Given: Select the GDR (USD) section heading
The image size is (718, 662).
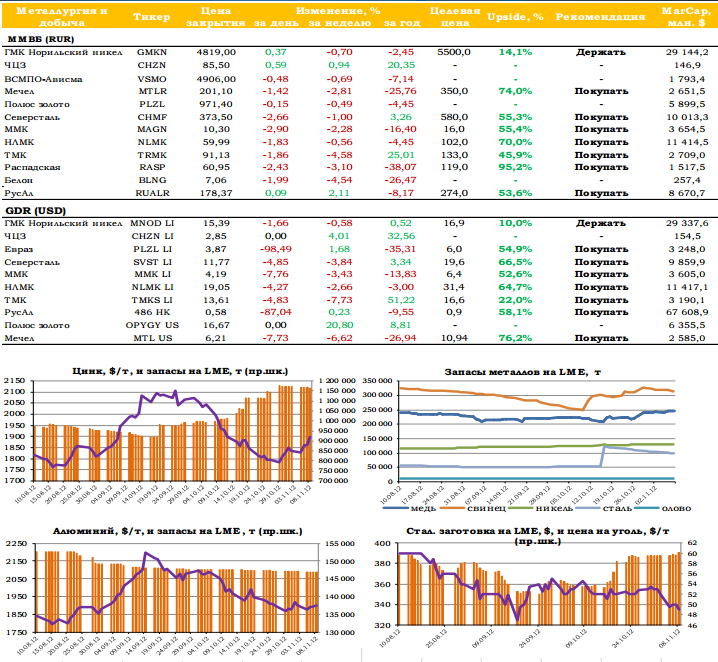Looking at the screenshot, I should click(36, 211).
